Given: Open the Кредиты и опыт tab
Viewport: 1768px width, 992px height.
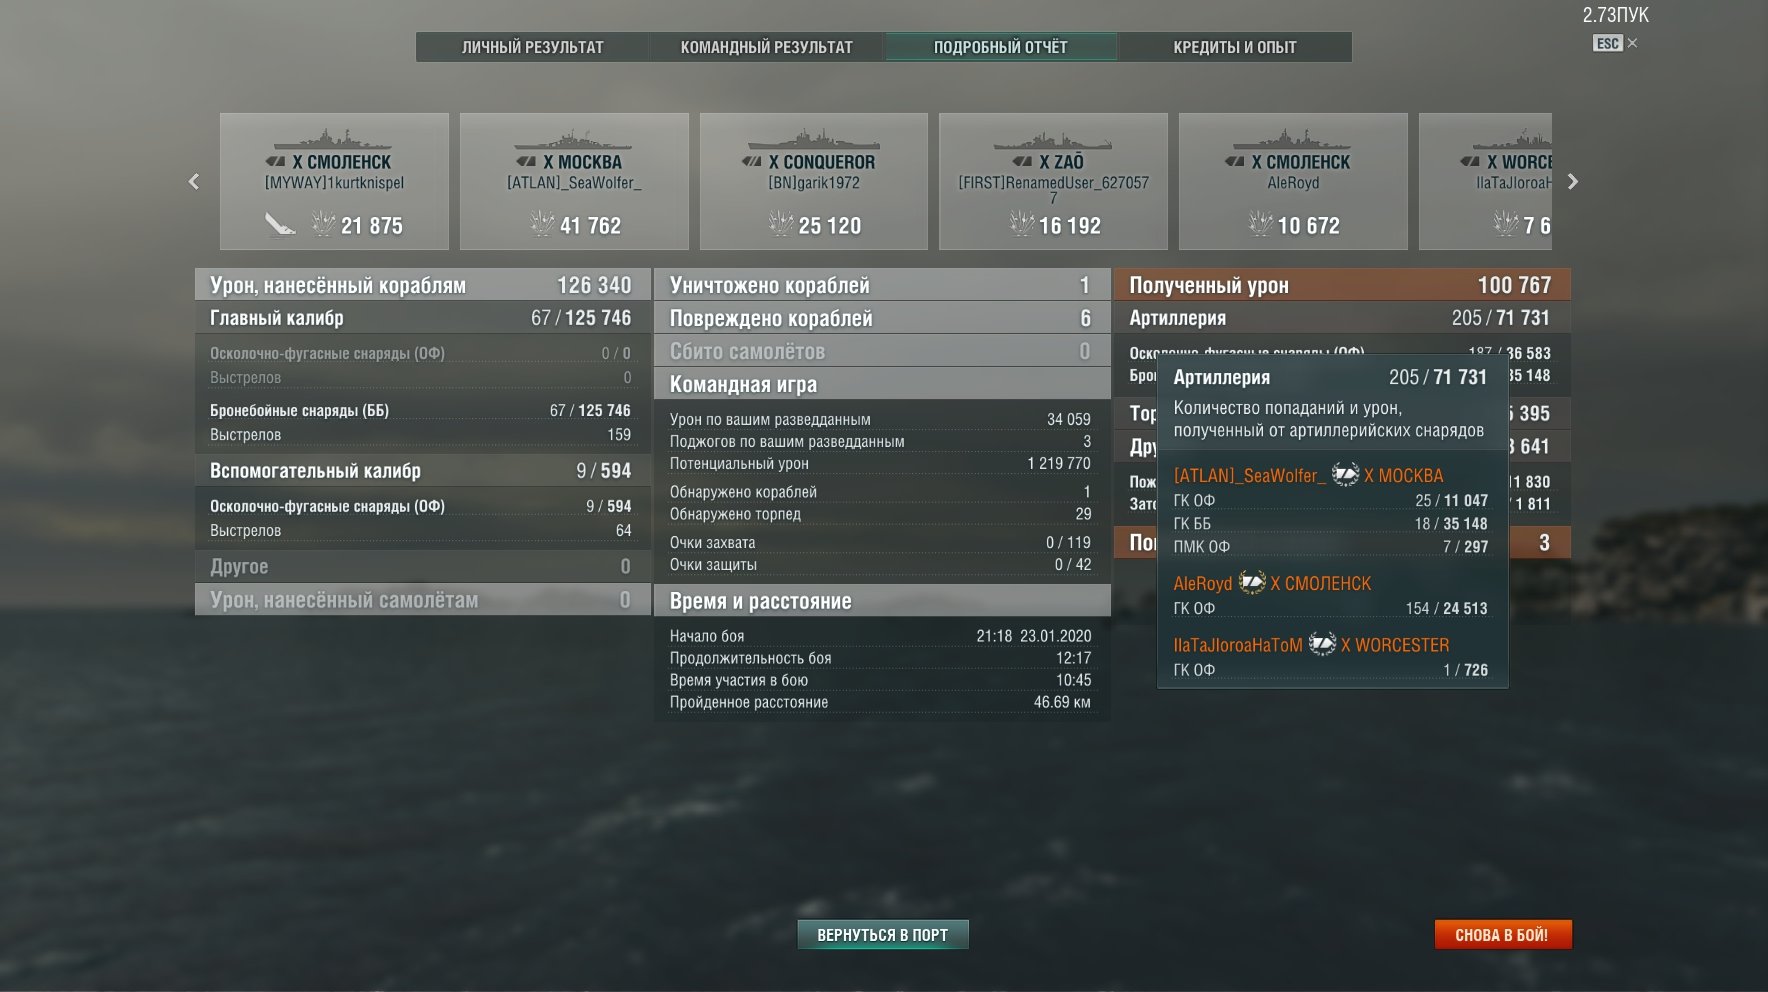Looking at the screenshot, I should click(1235, 47).
